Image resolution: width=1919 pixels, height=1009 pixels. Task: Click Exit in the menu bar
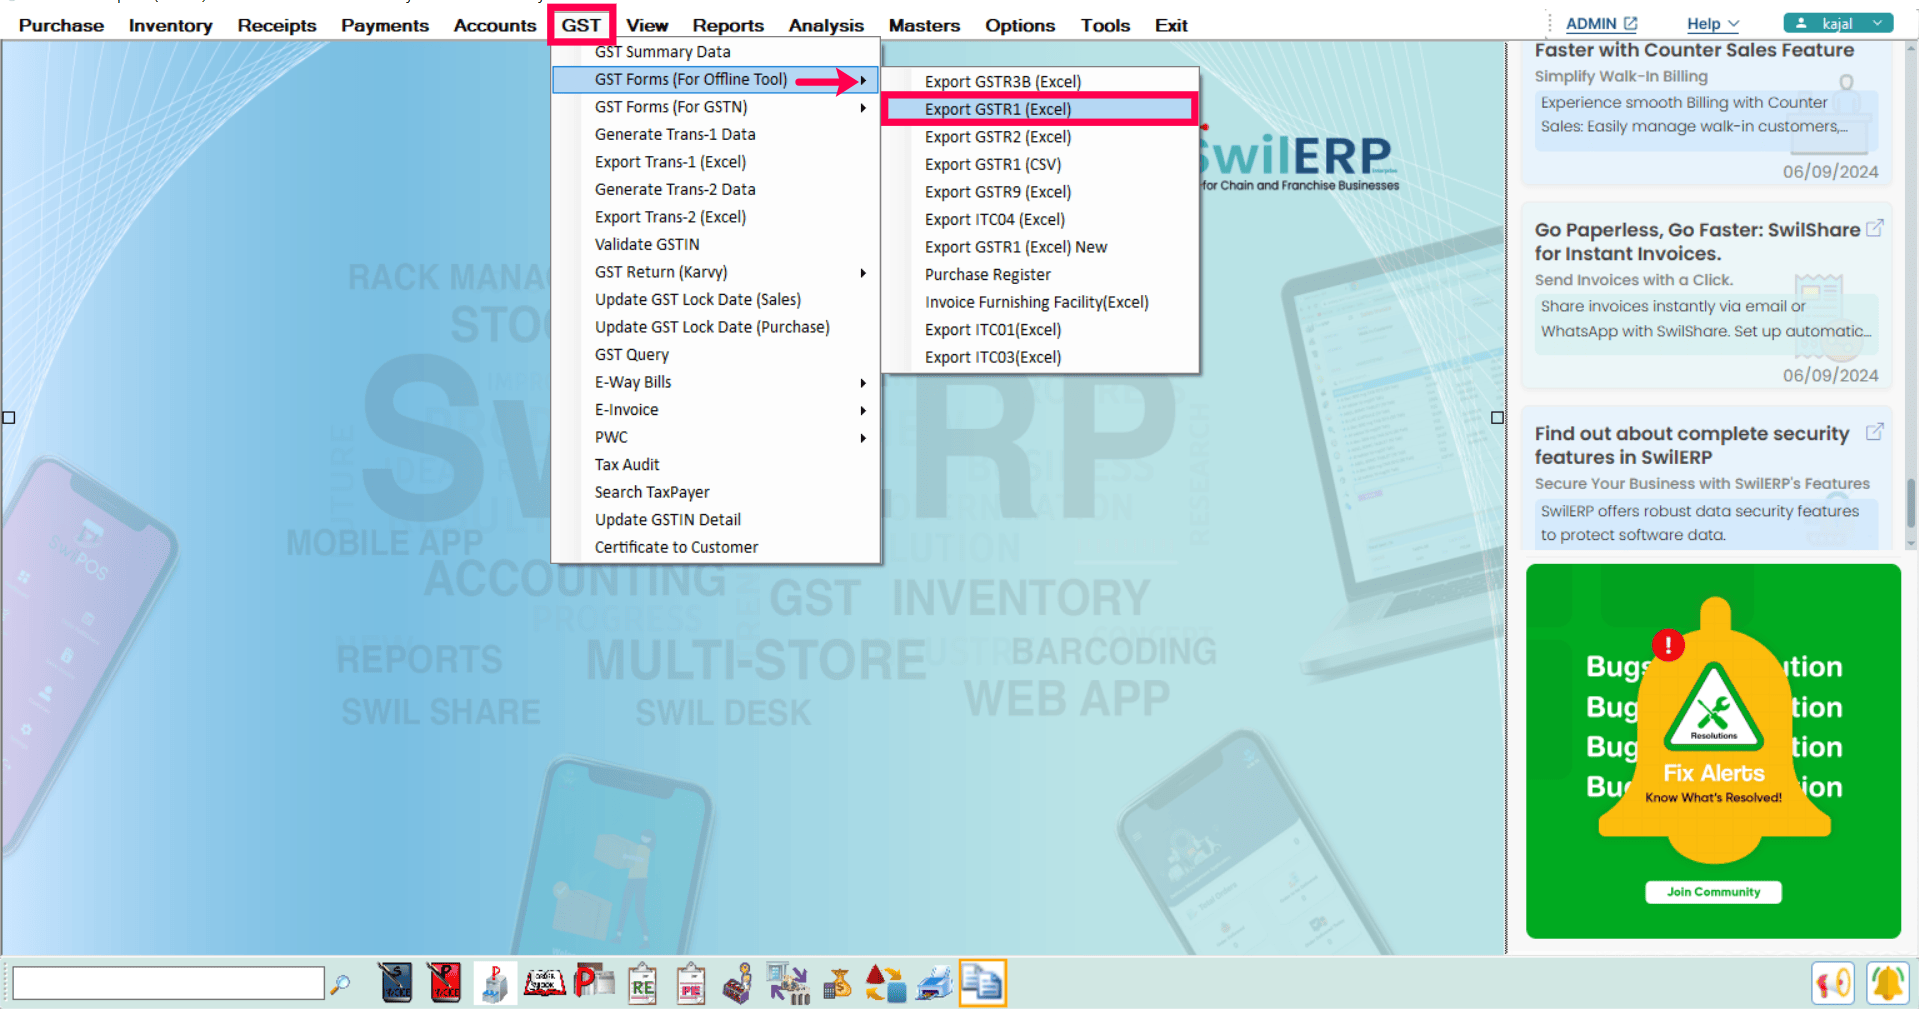(1171, 25)
